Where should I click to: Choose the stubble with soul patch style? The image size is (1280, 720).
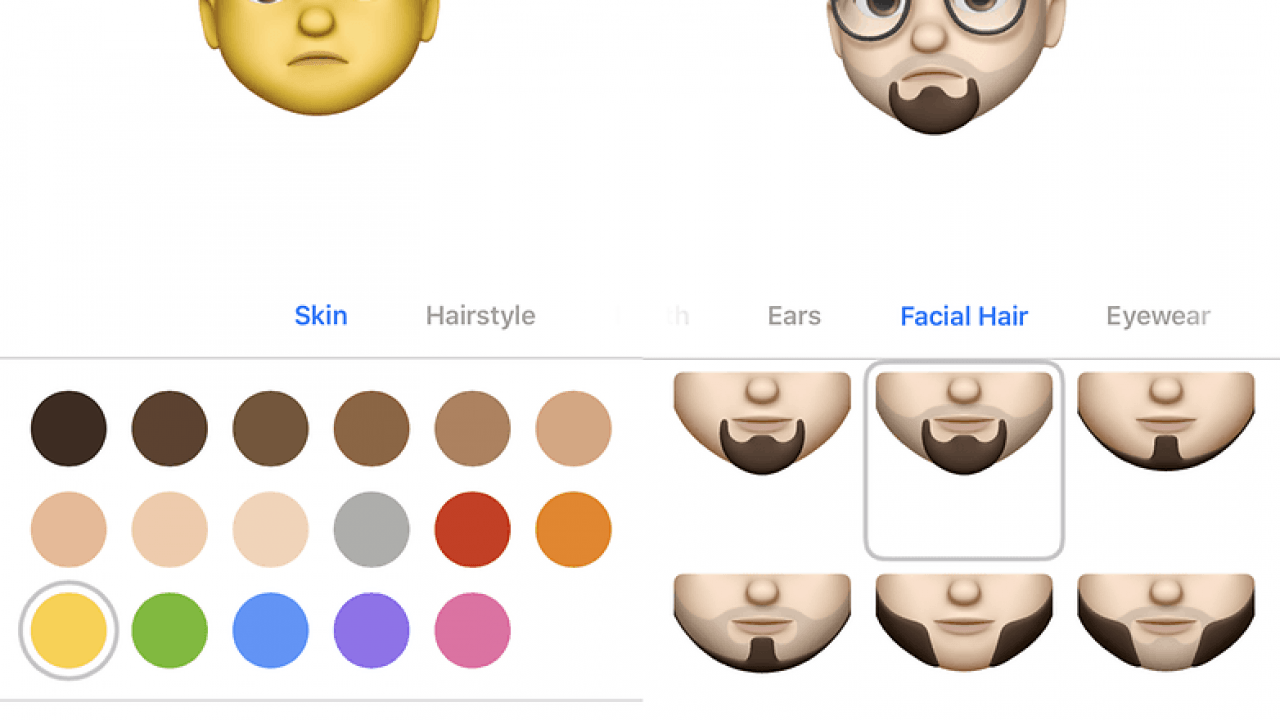click(x=762, y=623)
